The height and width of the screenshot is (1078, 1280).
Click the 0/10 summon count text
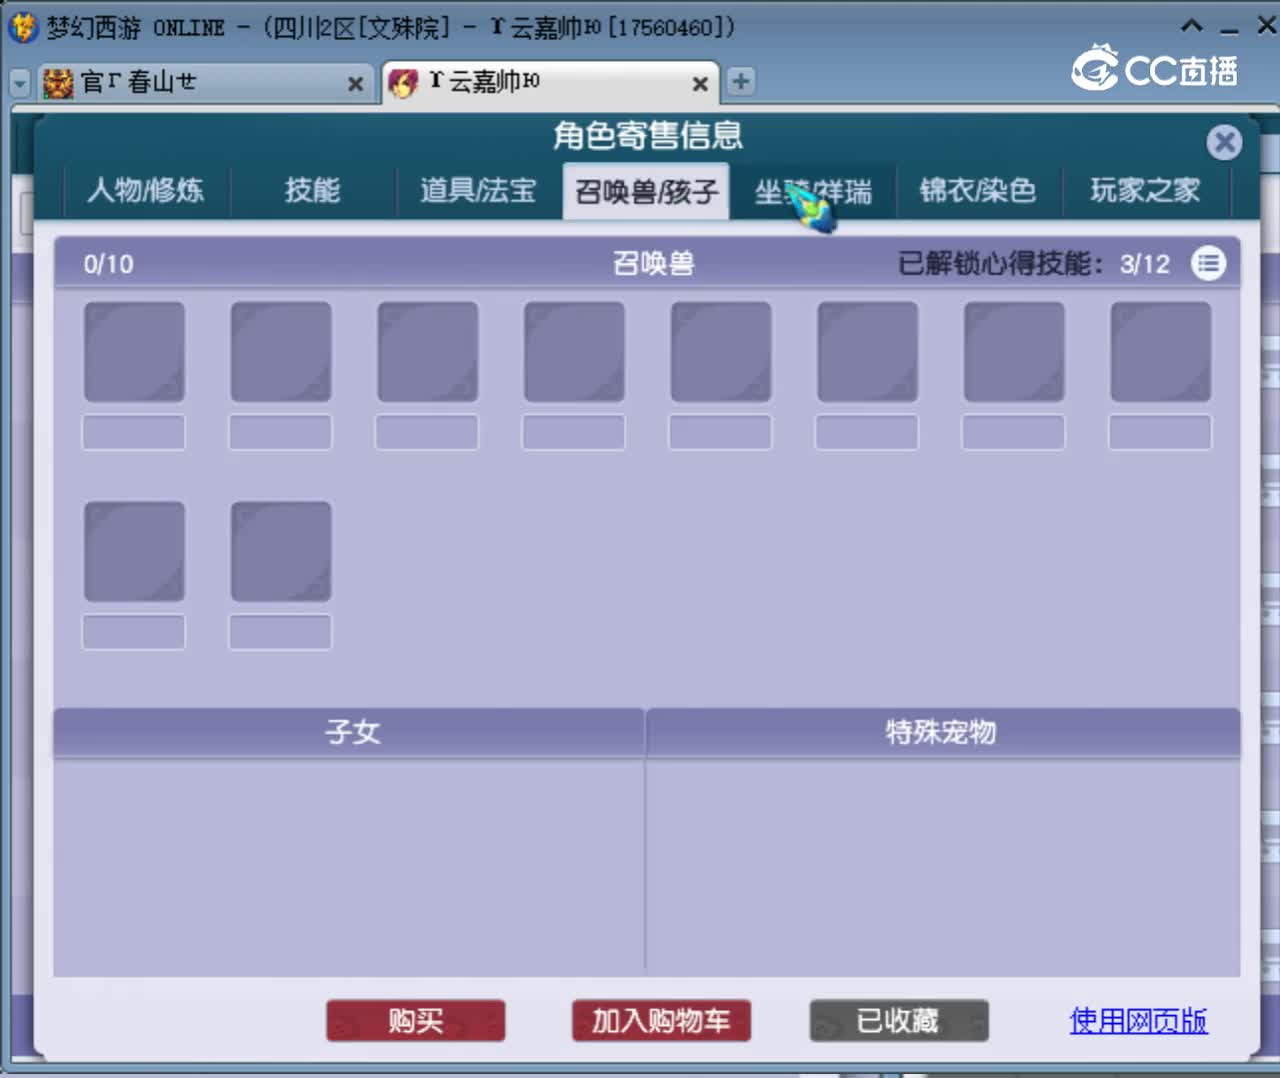(x=108, y=264)
